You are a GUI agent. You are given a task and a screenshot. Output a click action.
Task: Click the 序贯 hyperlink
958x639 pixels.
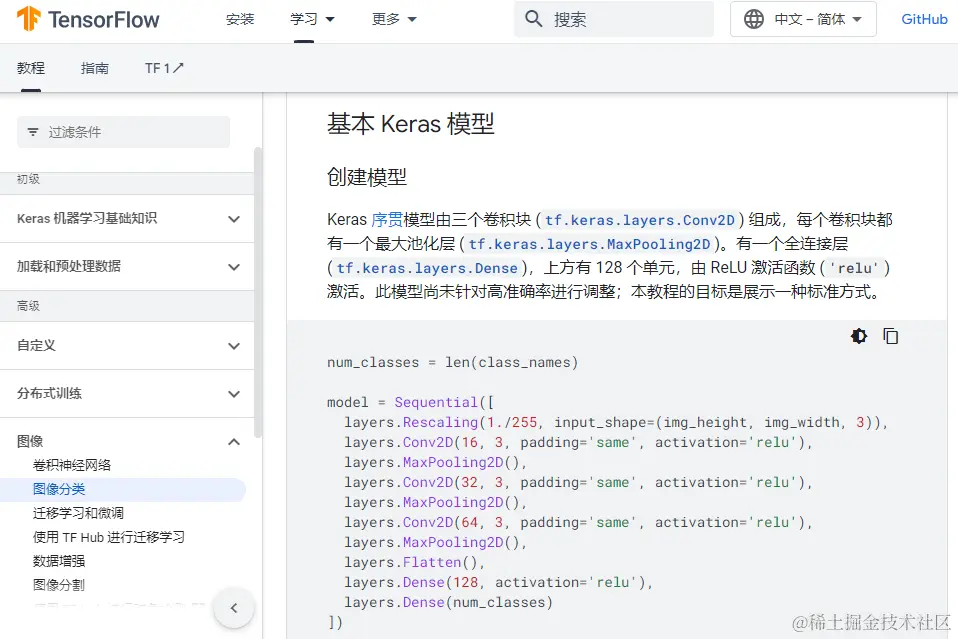[x=387, y=219]
